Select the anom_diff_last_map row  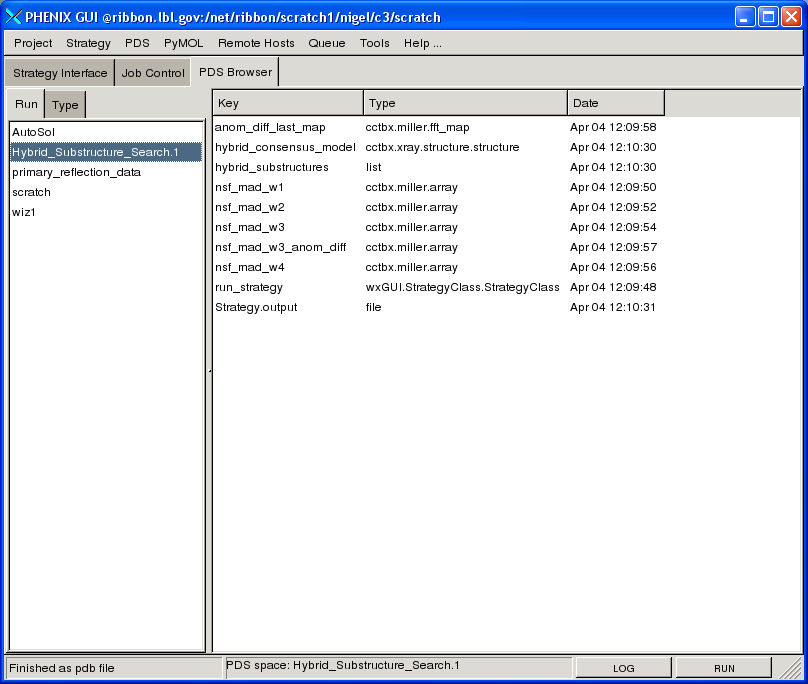coord(270,127)
